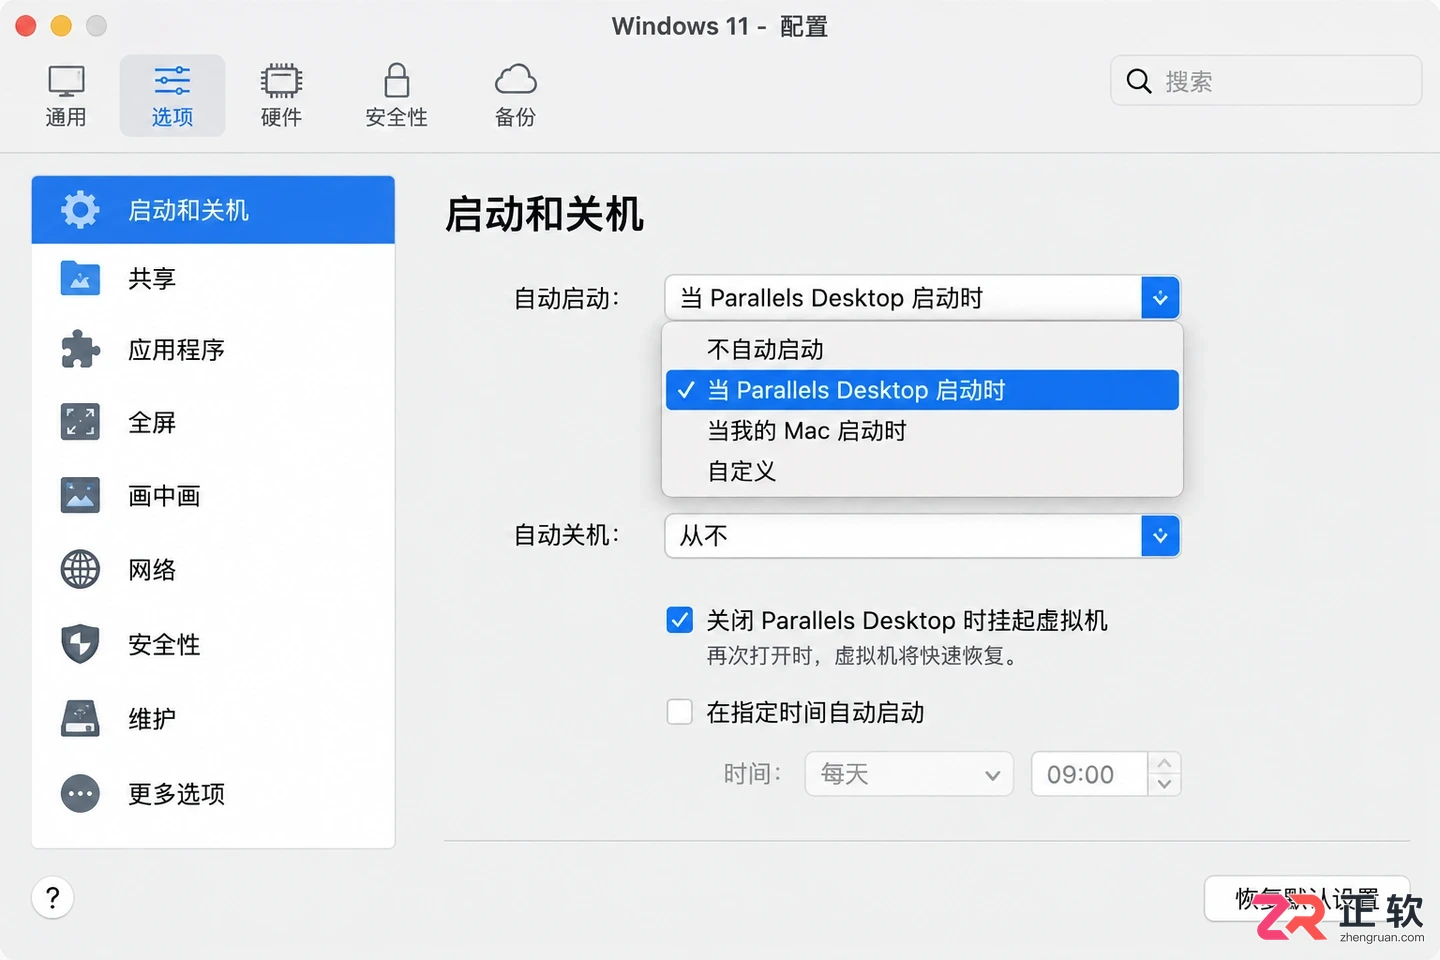Screen dimensions: 1440x960
Task: Select 更多选项 label in sidebar list
Action: tap(176, 793)
